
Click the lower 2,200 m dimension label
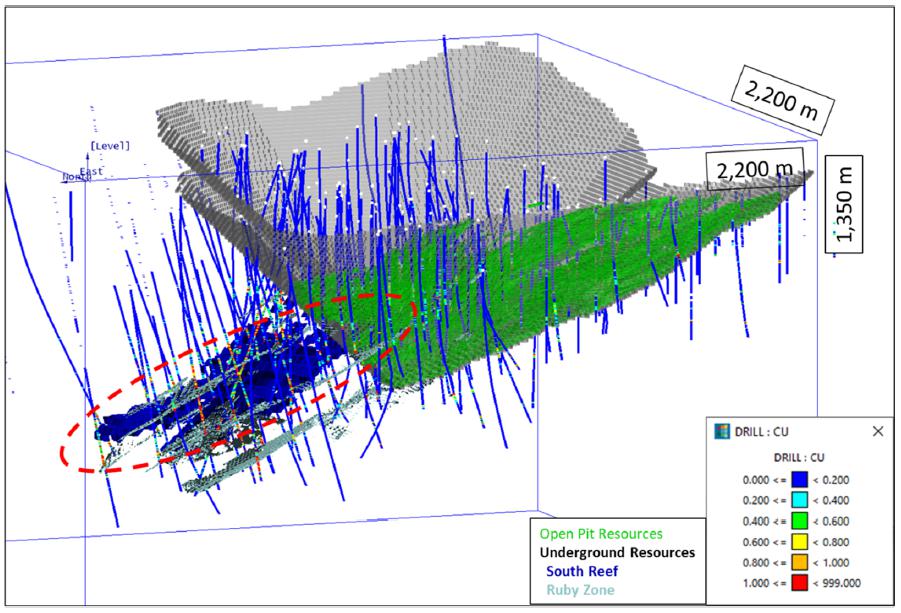pos(754,169)
